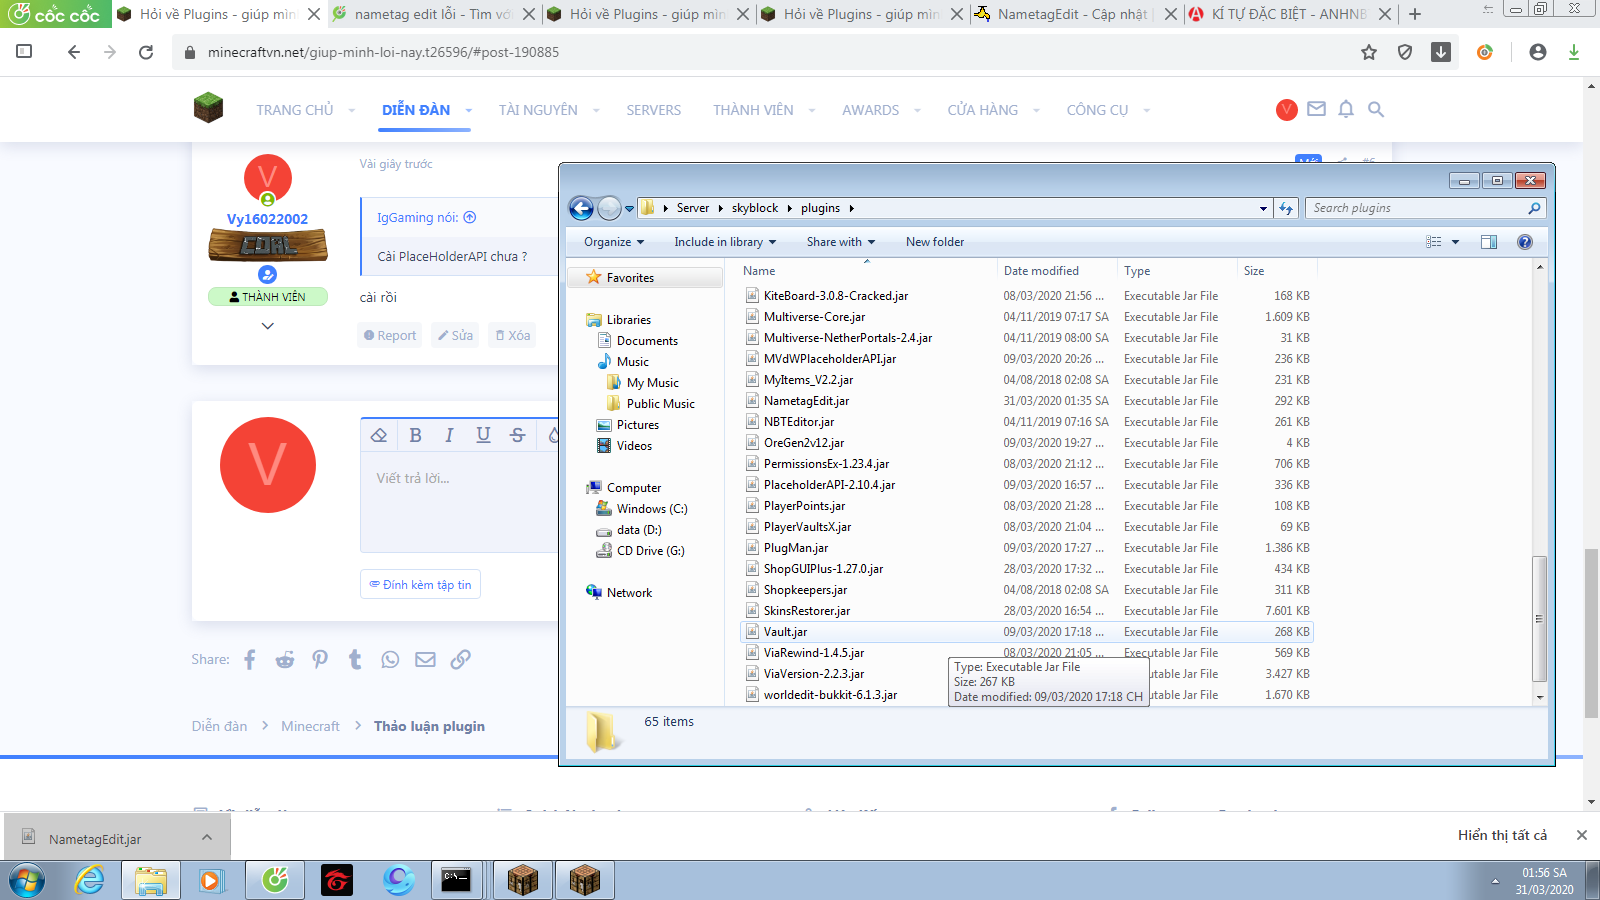
Task: Open the Vy16022002 username link
Action: tap(267, 219)
